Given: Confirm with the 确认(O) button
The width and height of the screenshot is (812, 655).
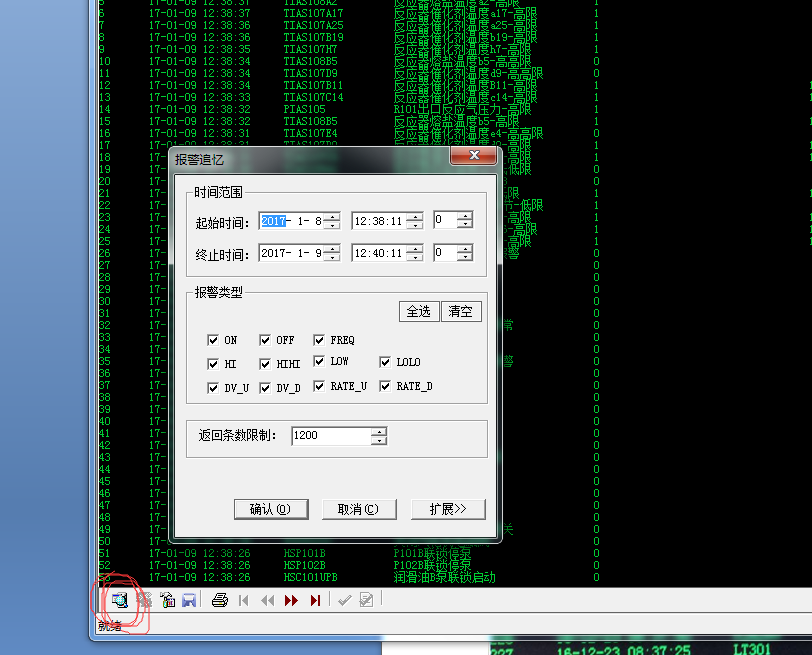Looking at the screenshot, I should click(270, 509).
